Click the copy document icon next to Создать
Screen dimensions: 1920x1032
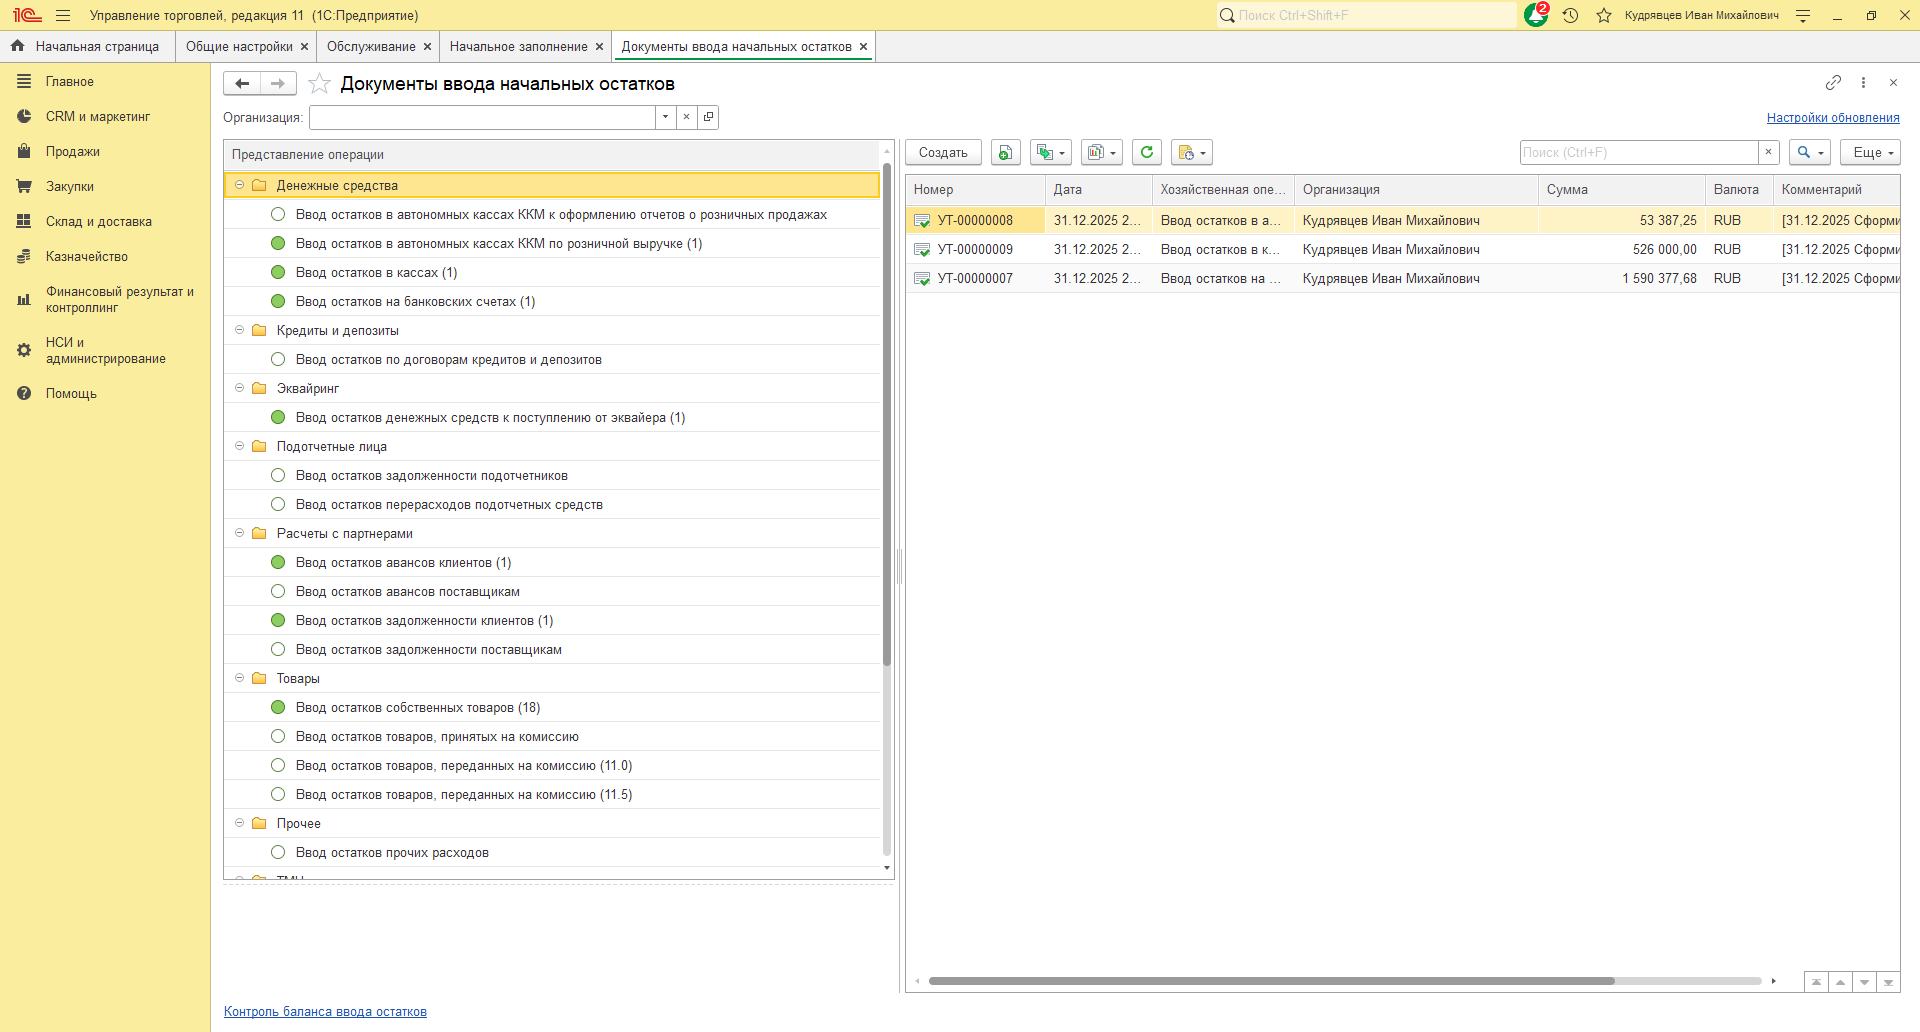(1005, 152)
